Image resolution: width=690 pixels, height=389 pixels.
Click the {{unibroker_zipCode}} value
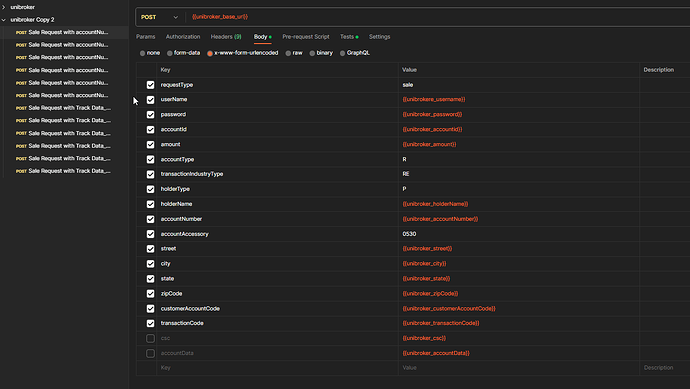[x=430, y=294]
